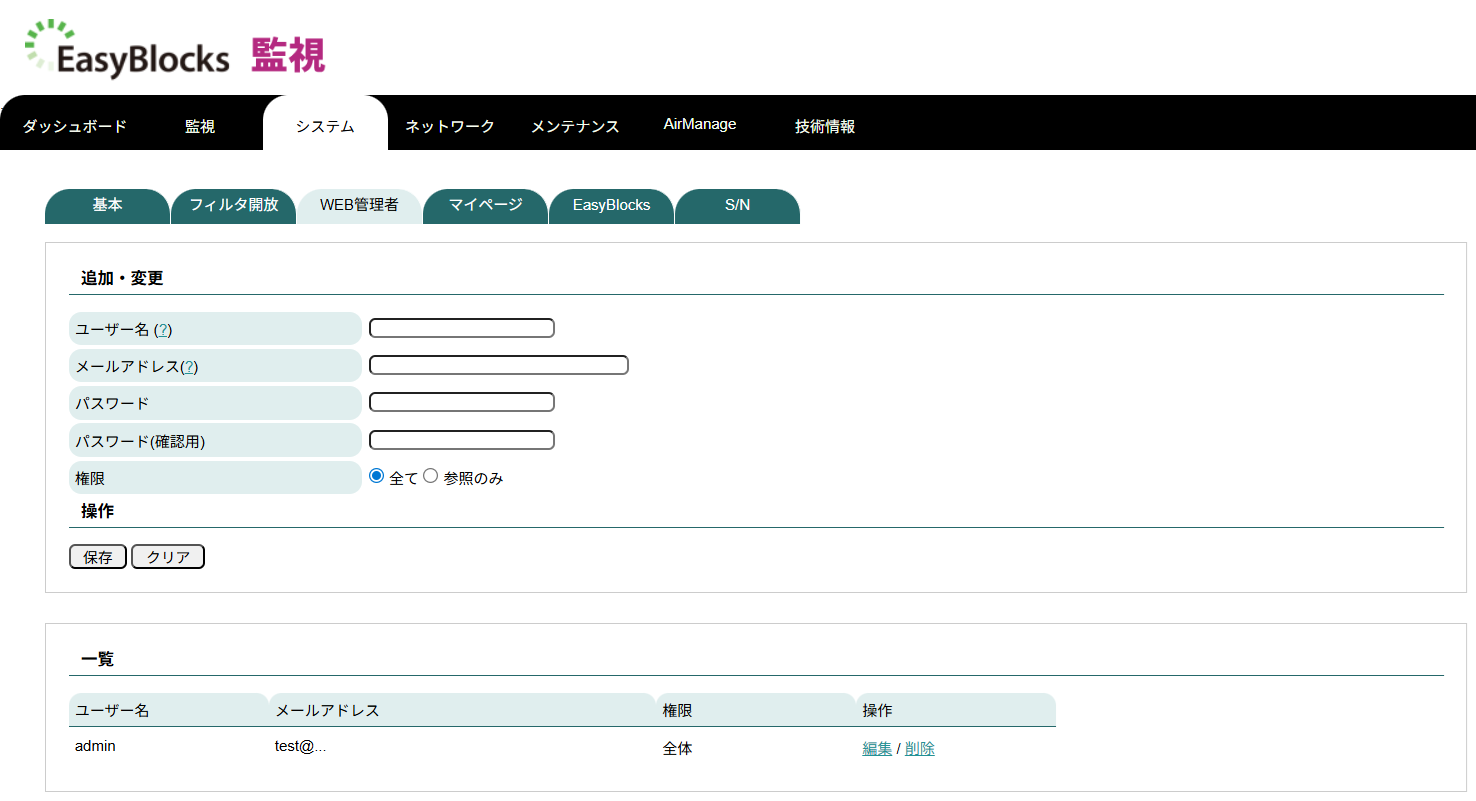Select the 全て permission radio button
The image size is (1476, 801).
[x=375, y=476]
